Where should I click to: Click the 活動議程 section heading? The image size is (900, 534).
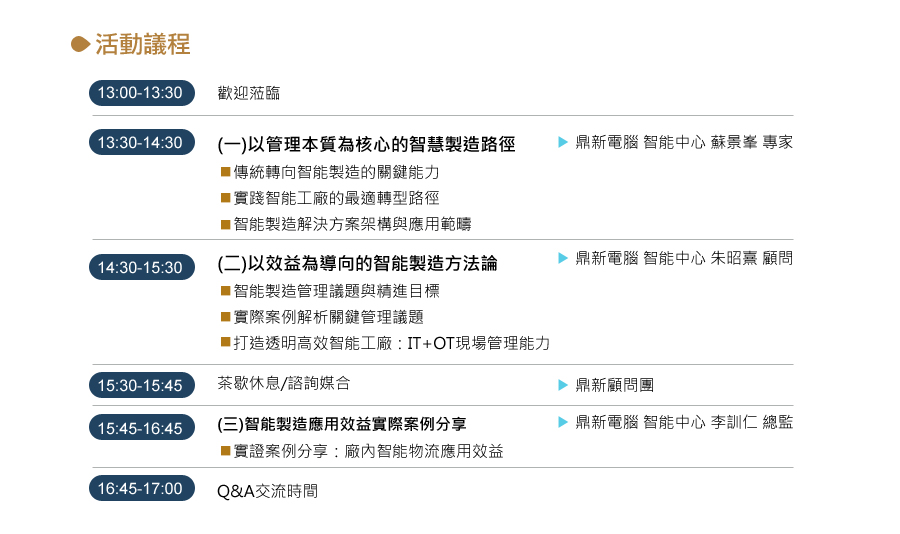coord(142,44)
